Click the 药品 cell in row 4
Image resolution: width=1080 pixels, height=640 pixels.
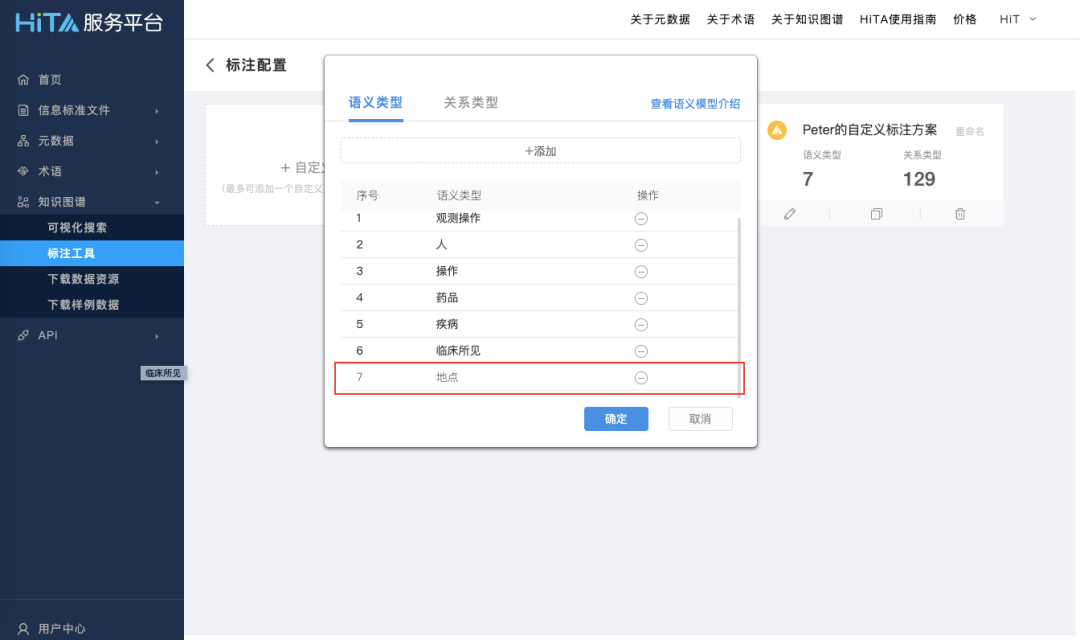click(x=447, y=298)
